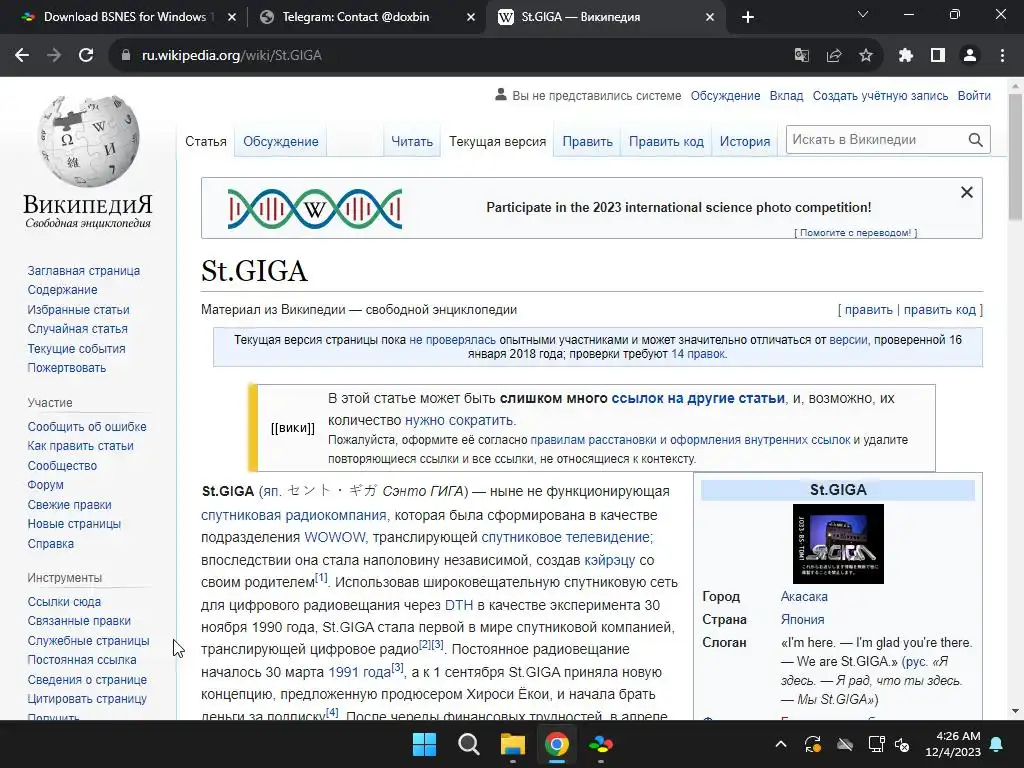This screenshot has width=1024, height=768.
Task: Click the Войти login link
Action: (974, 96)
